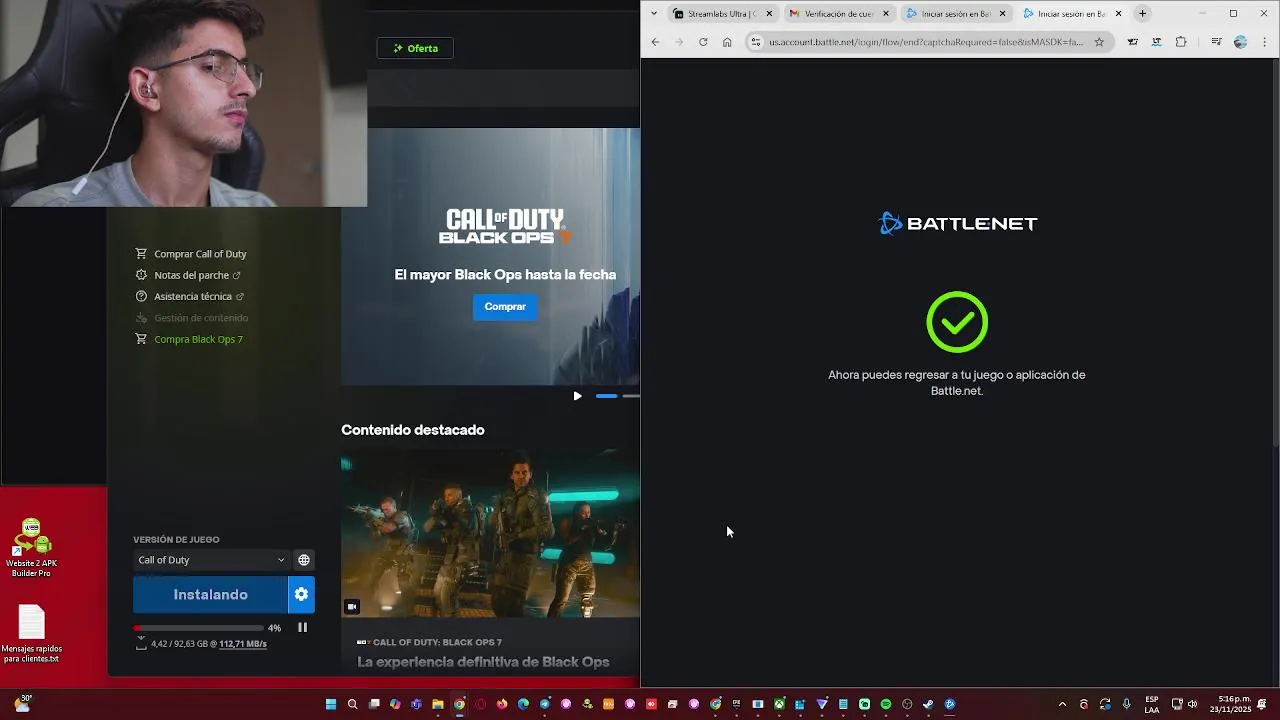
Task: Click the 112,71 MB/s download speed
Action: [x=243, y=644]
